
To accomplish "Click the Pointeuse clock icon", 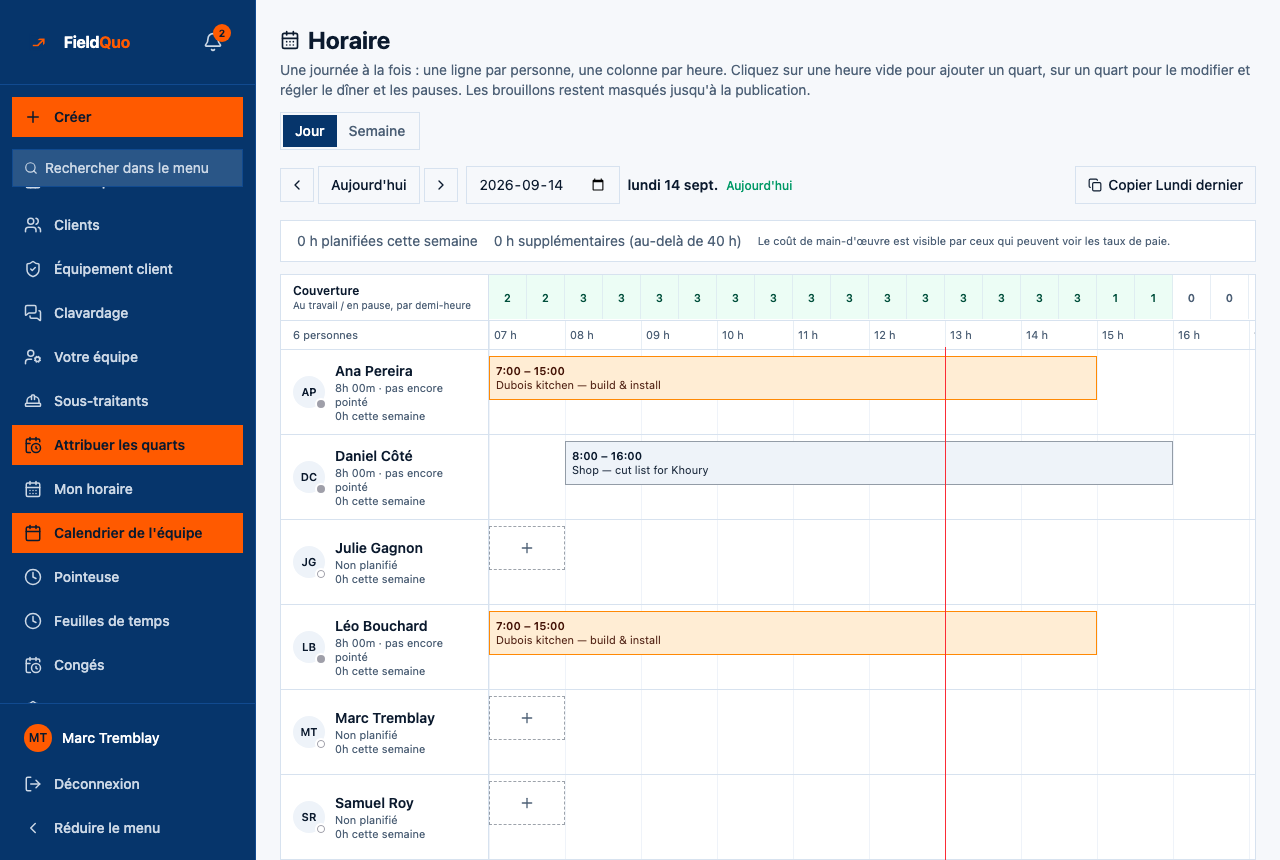I will pos(33,577).
